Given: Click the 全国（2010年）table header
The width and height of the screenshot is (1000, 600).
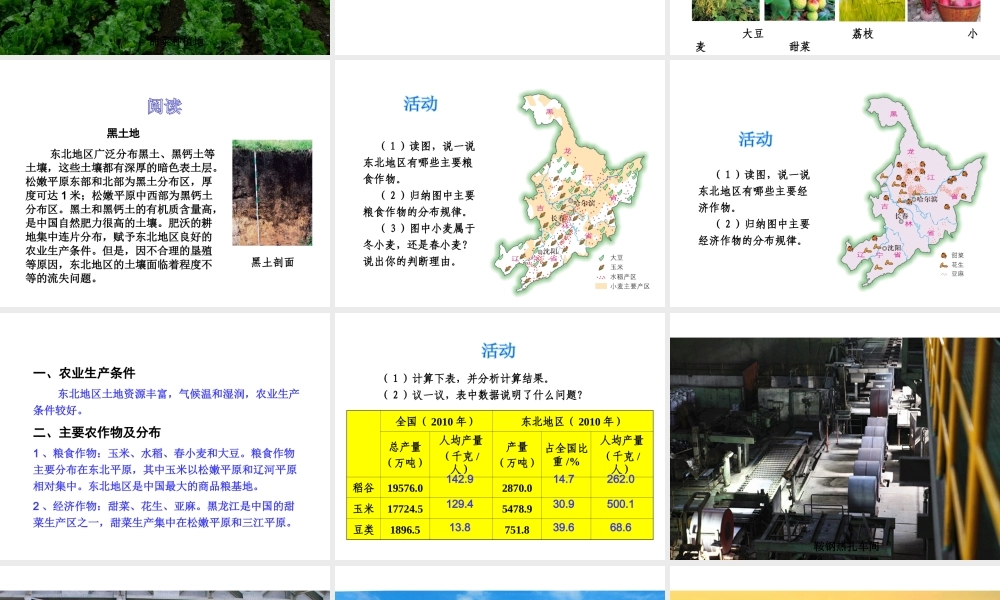Looking at the screenshot, I should pos(436,421).
